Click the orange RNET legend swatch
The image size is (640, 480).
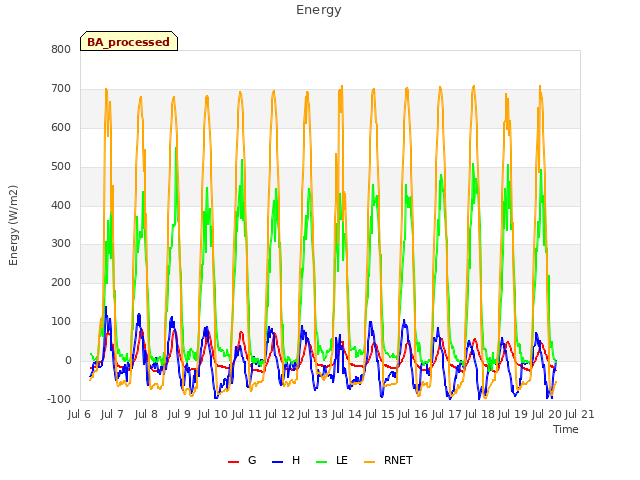pos(369,462)
